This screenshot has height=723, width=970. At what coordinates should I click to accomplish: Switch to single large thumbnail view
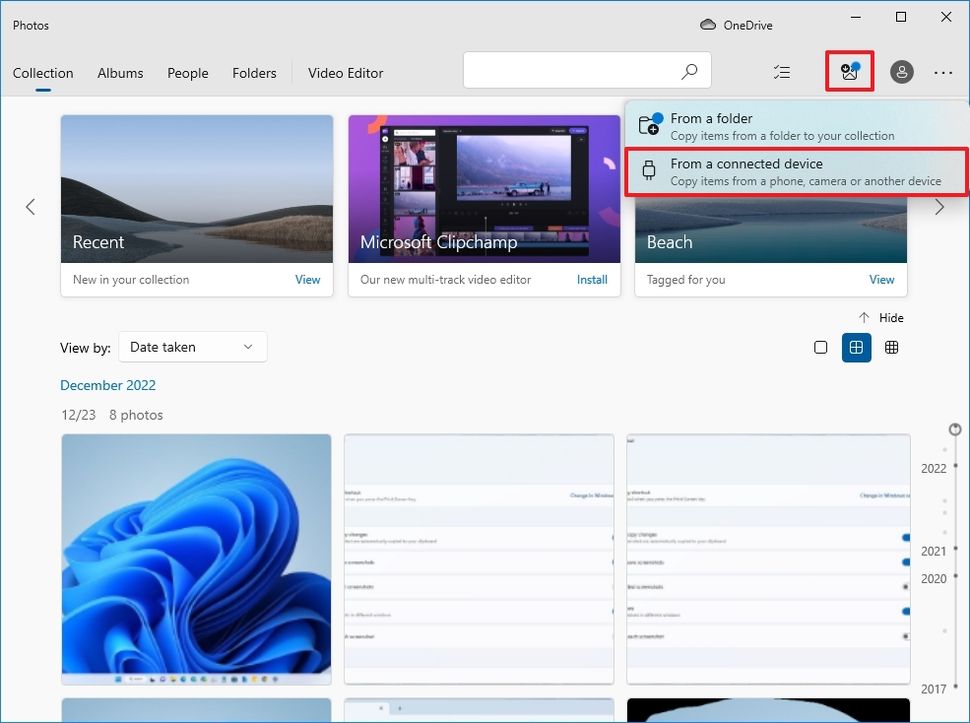(x=820, y=347)
